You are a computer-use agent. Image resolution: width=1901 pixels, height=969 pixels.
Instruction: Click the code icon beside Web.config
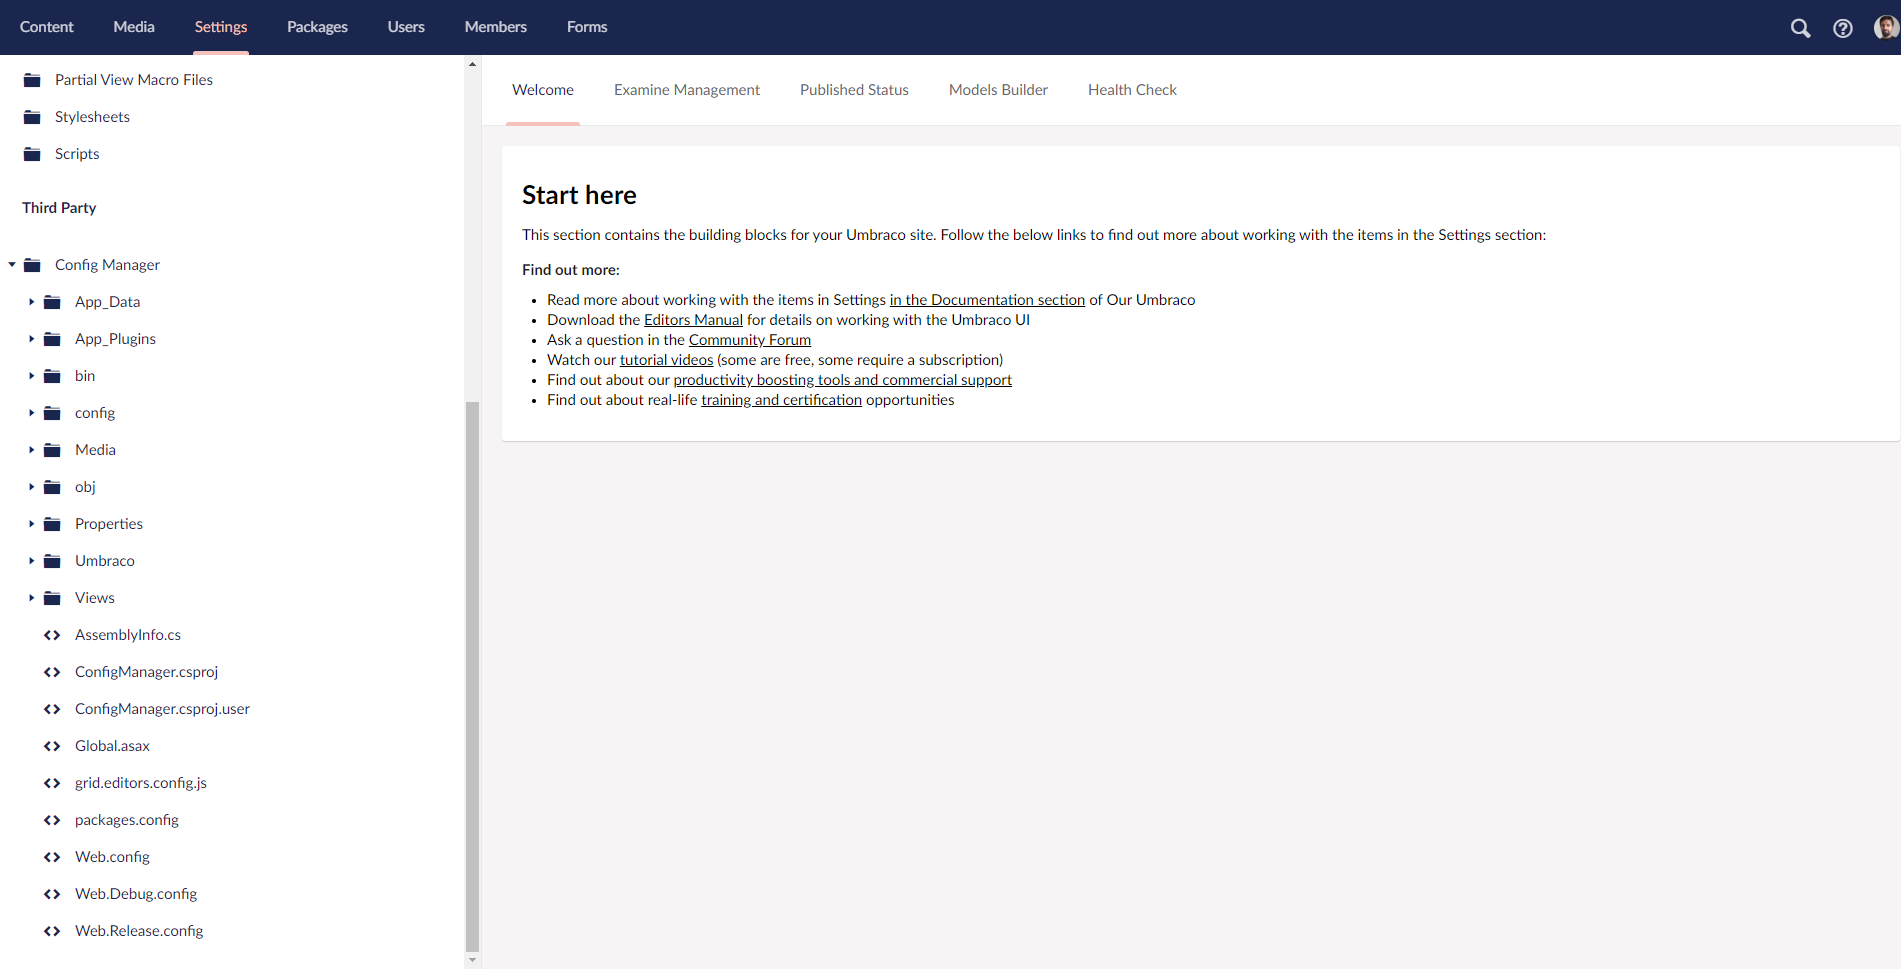pyautogui.click(x=52, y=857)
